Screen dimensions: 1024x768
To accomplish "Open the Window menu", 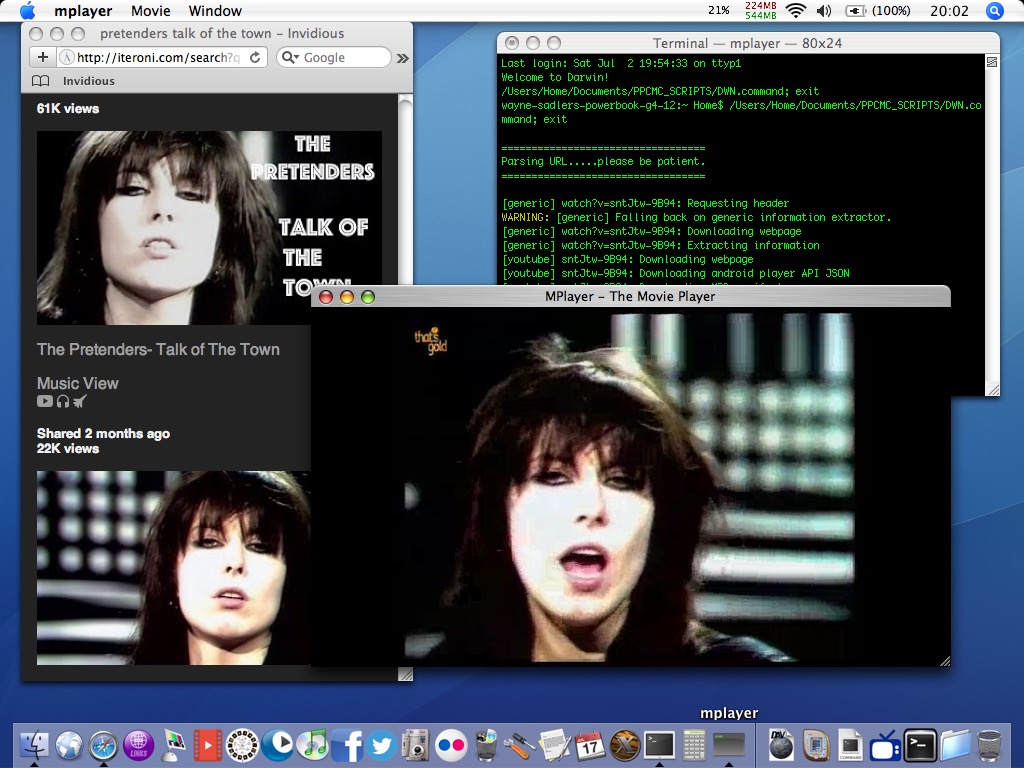I will click(215, 10).
